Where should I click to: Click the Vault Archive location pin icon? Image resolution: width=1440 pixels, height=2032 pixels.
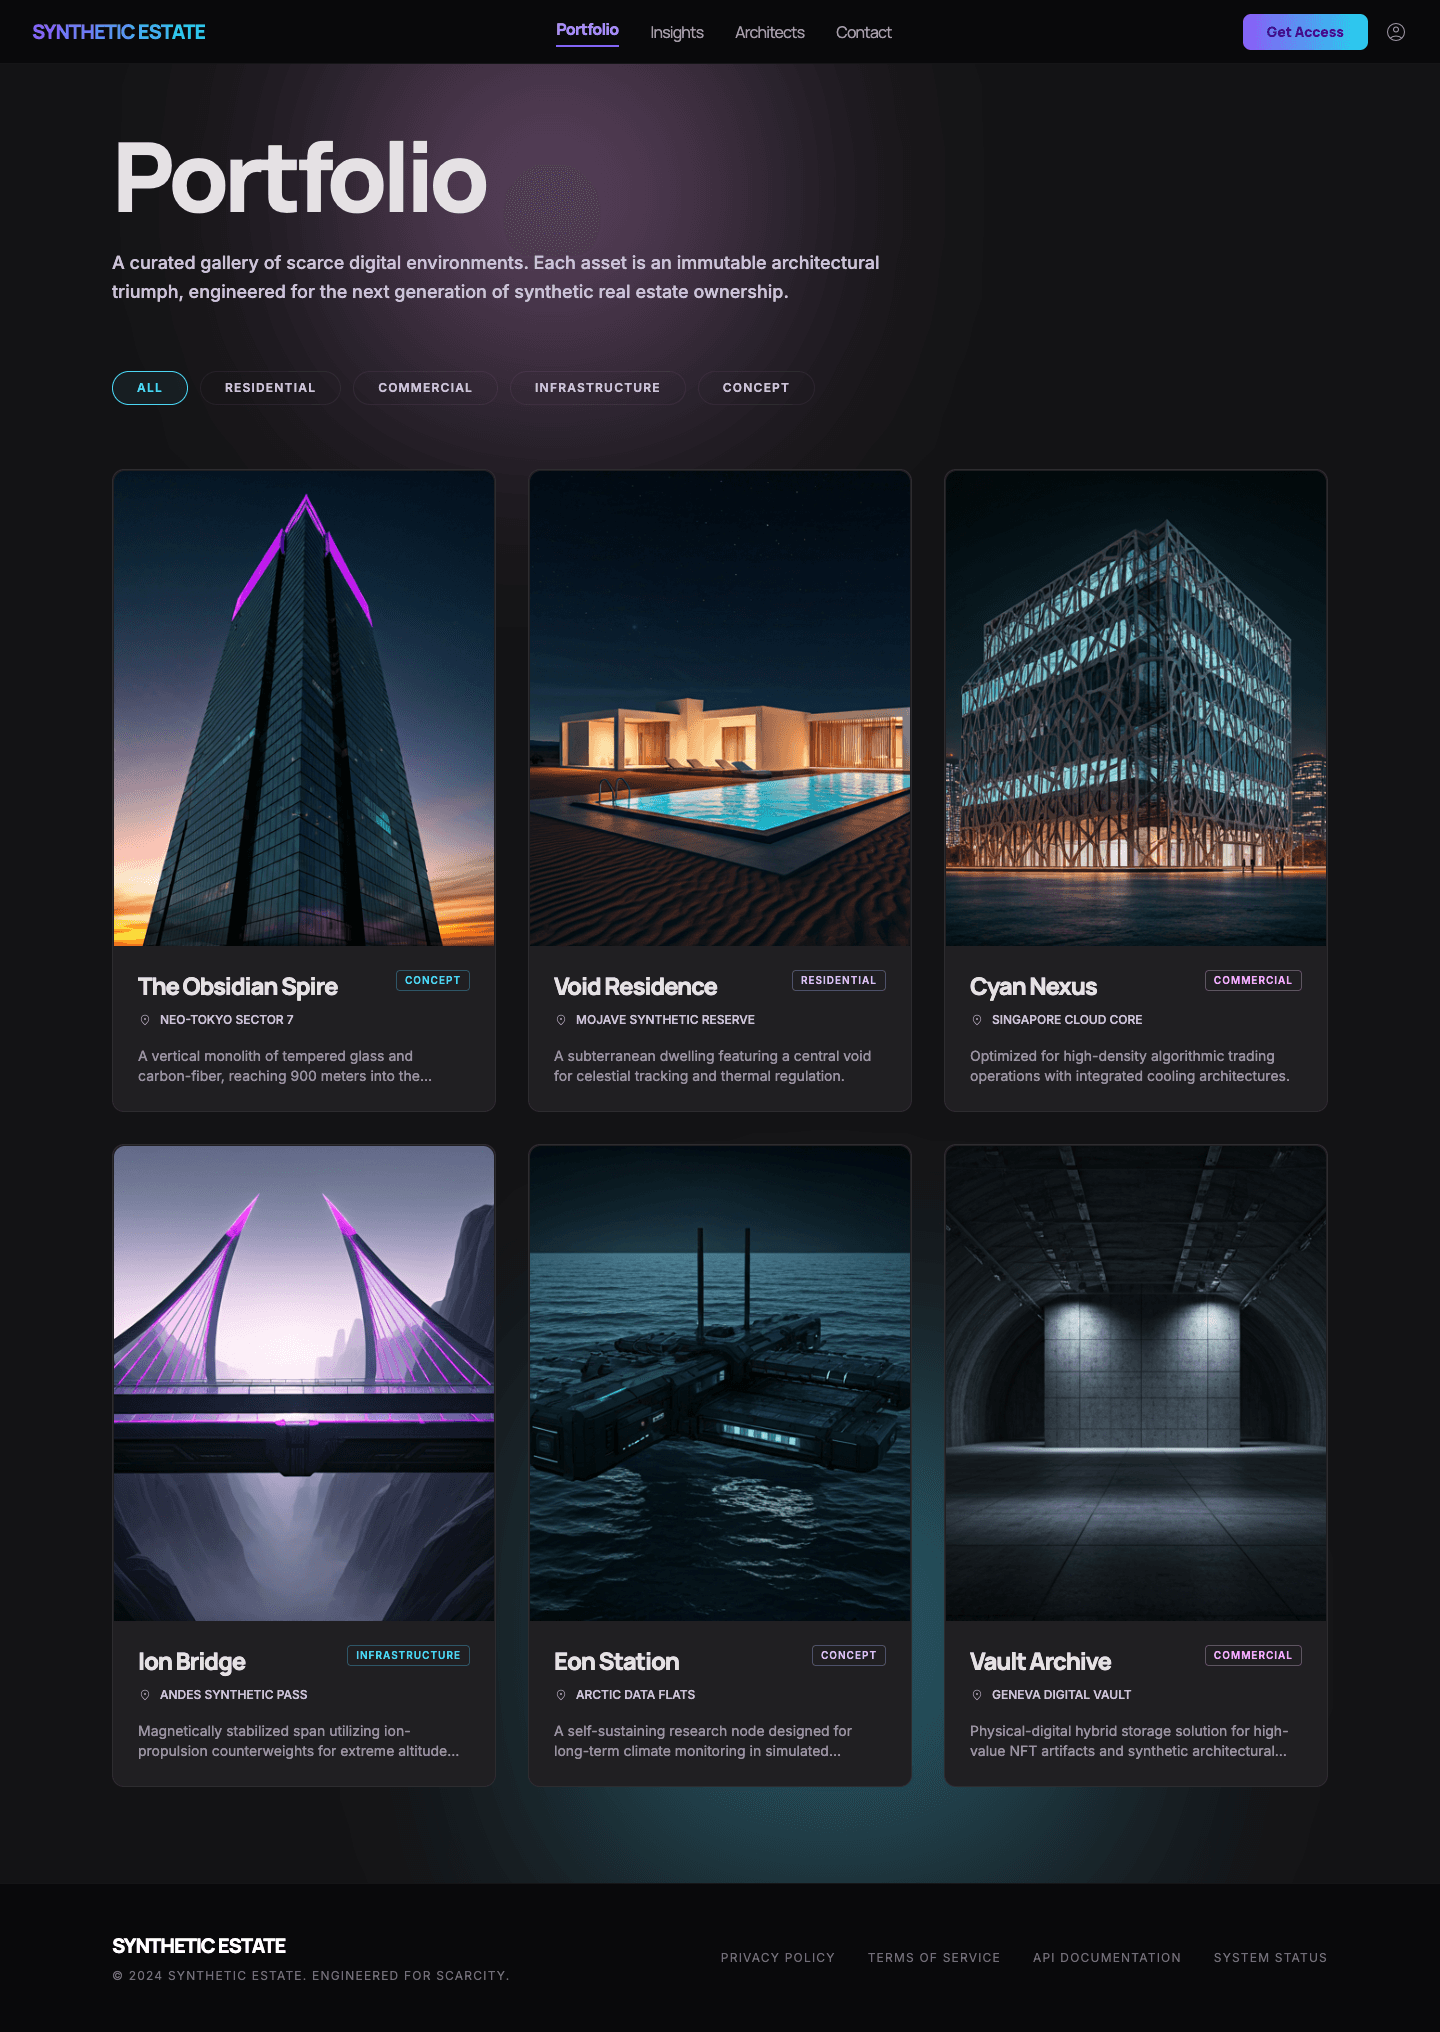(x=977, y=1695)
